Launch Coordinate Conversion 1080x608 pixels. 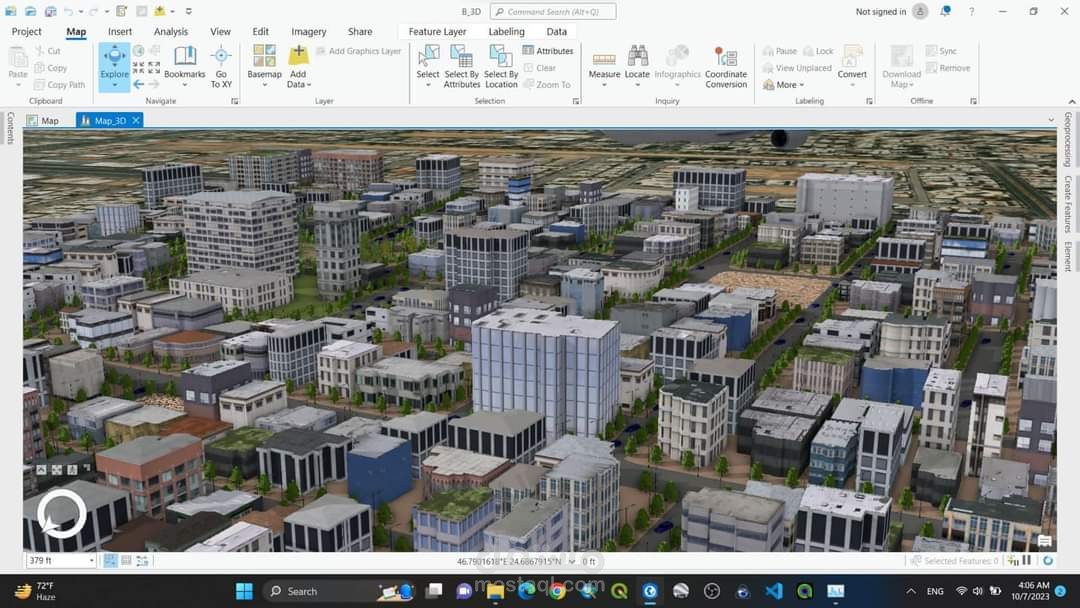726,67
